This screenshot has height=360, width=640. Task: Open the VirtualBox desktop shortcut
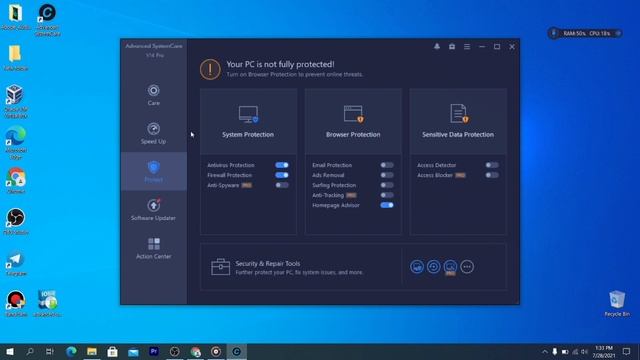pos(16,101)
